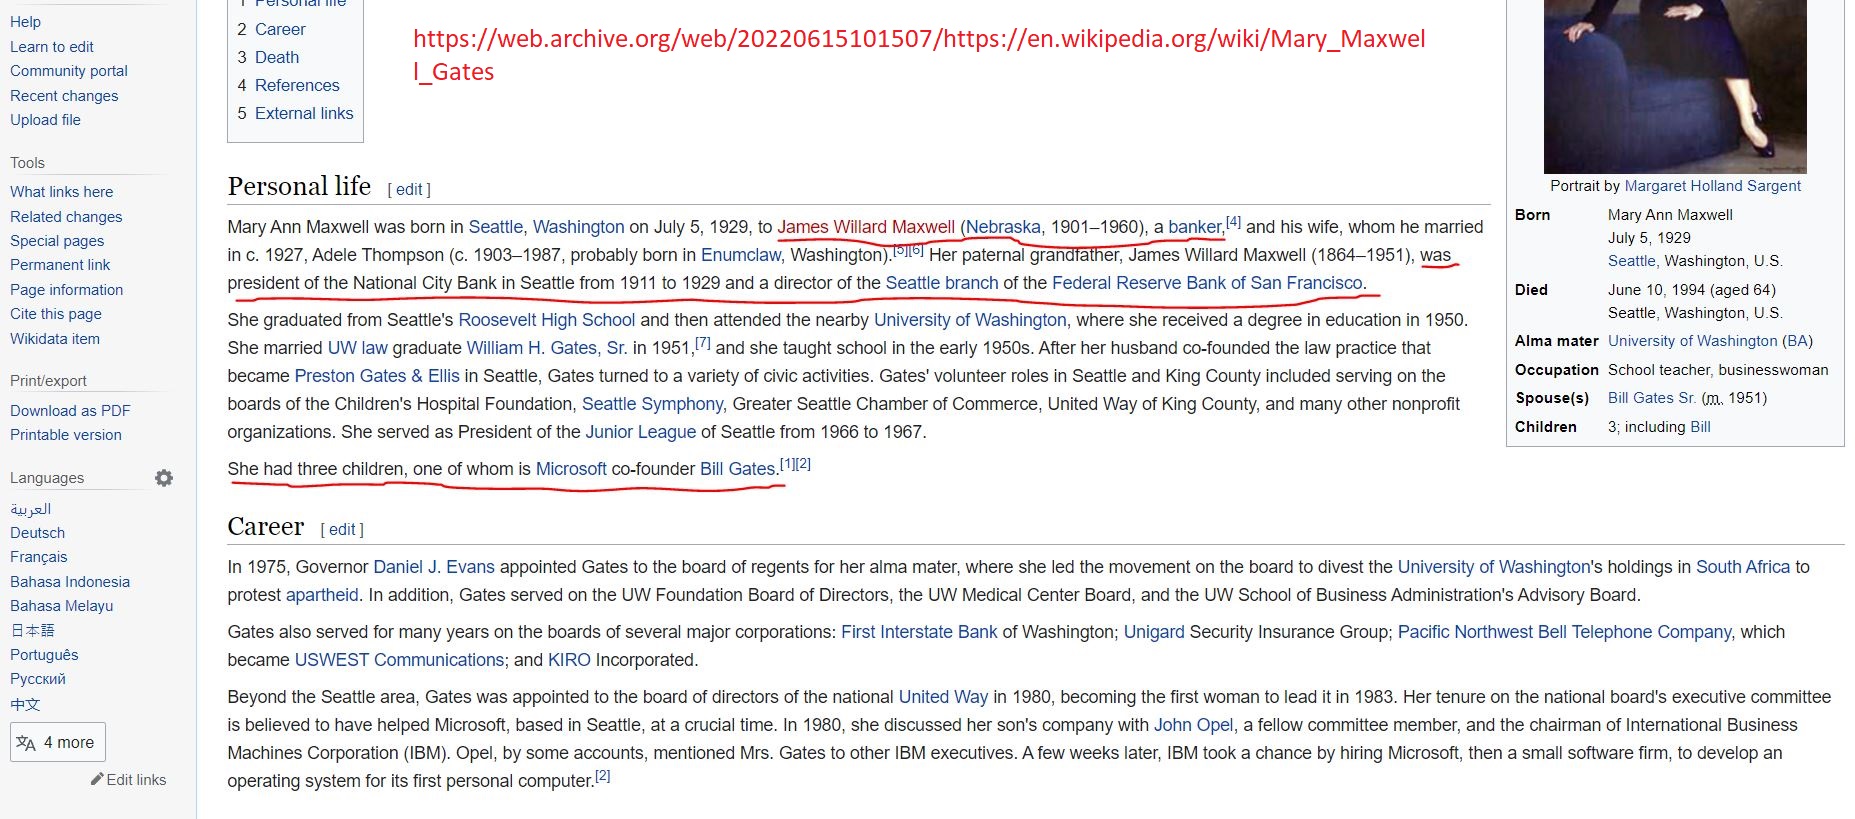Open William H. Gates, Sr. link
The width and height of the screenshot is (1855, 819).
[x=547, y=348]
